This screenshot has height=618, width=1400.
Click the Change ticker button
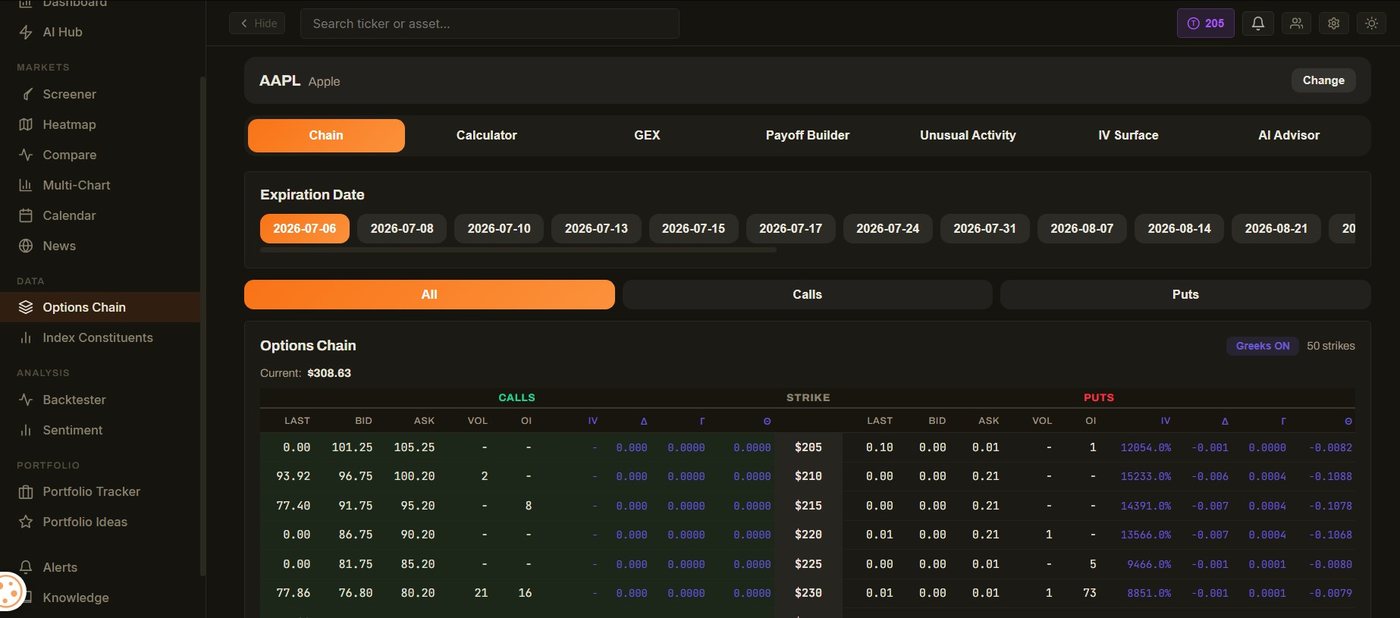pos(1323,80)
